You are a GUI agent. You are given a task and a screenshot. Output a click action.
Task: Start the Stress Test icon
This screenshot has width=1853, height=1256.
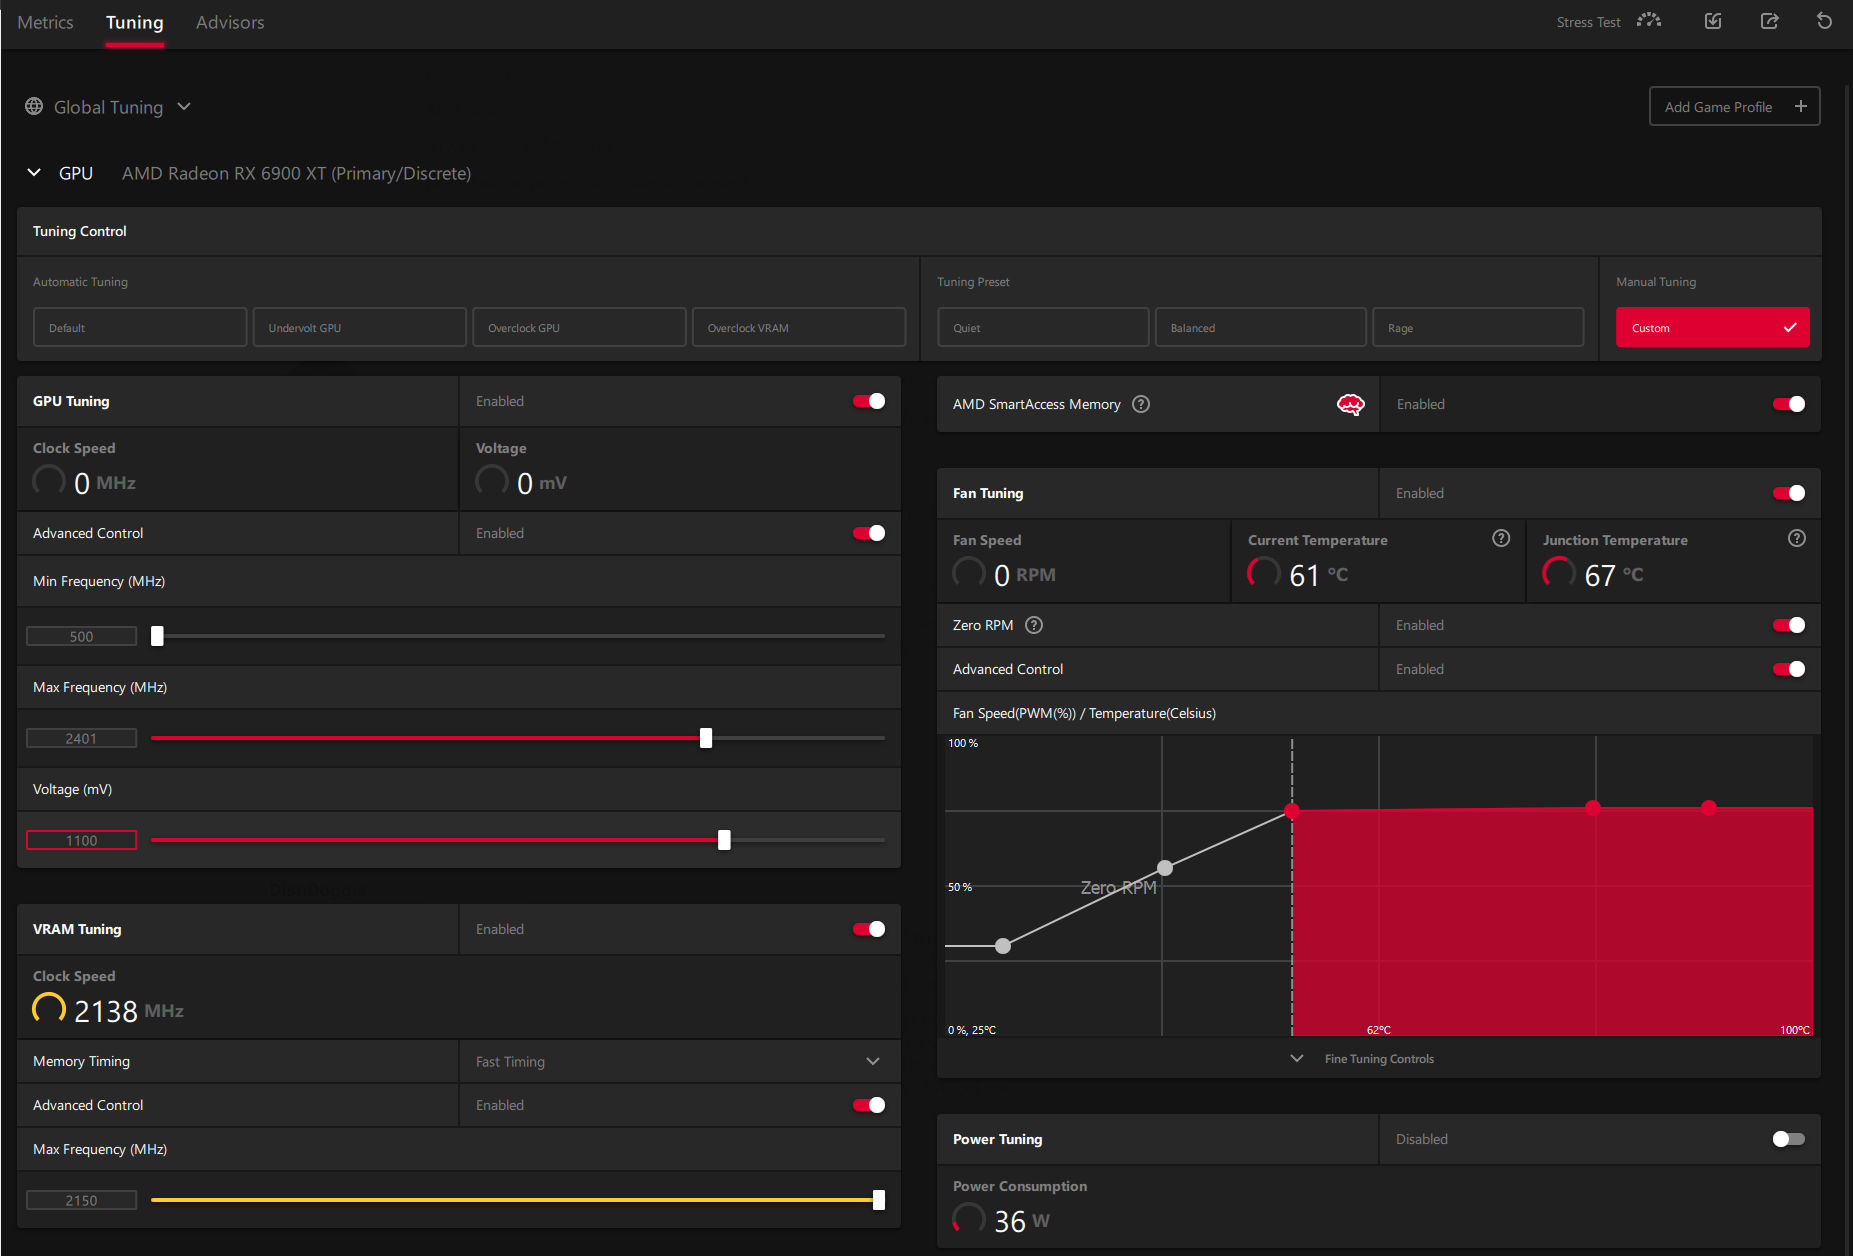1649,21
